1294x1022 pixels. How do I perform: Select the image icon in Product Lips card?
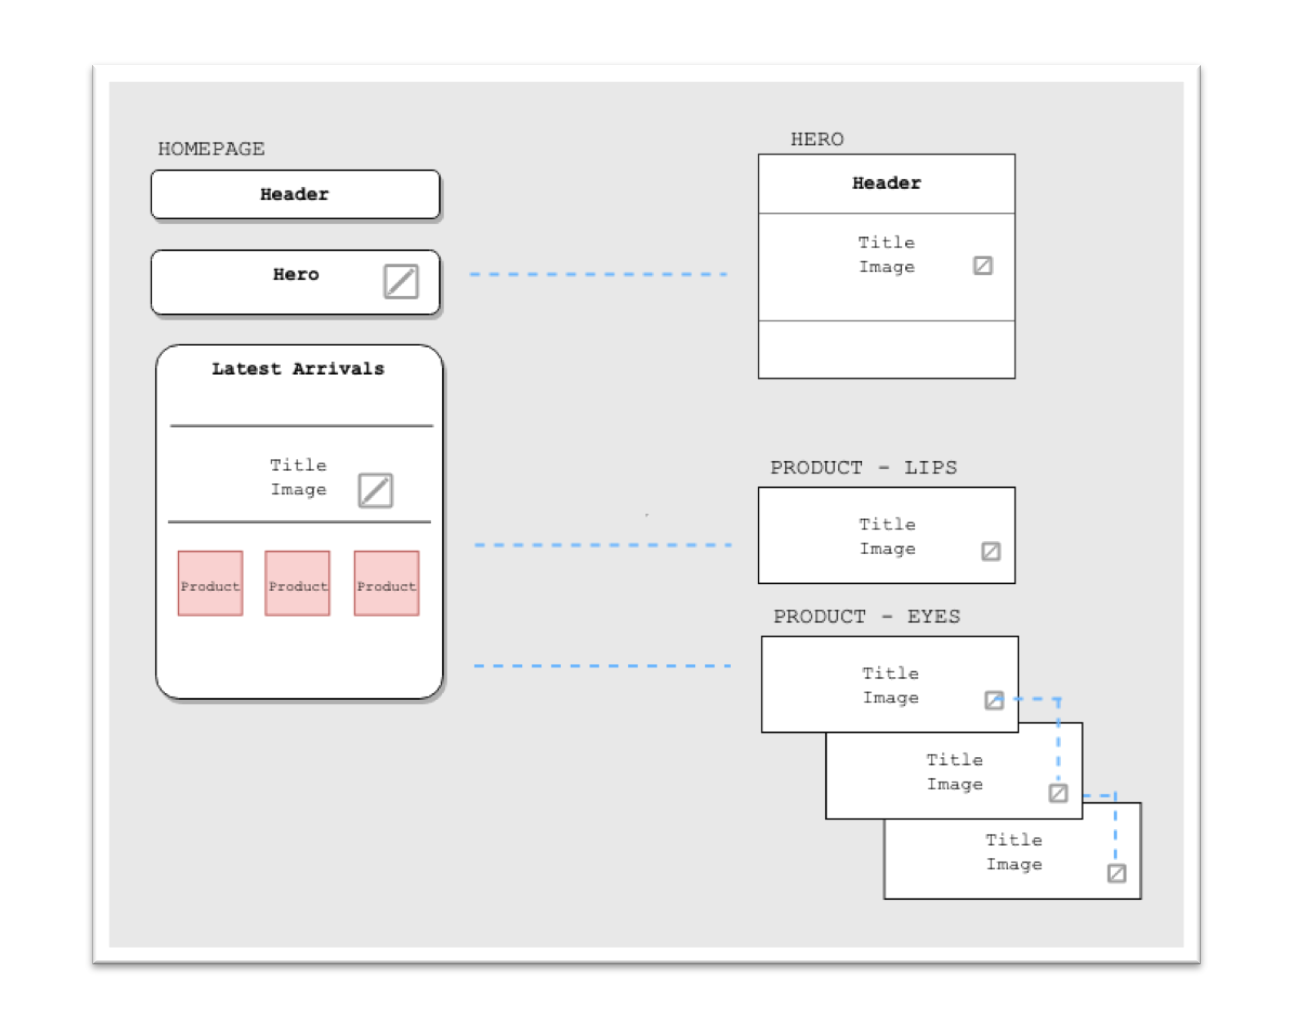pyautogui.click(x=990, y=552)
